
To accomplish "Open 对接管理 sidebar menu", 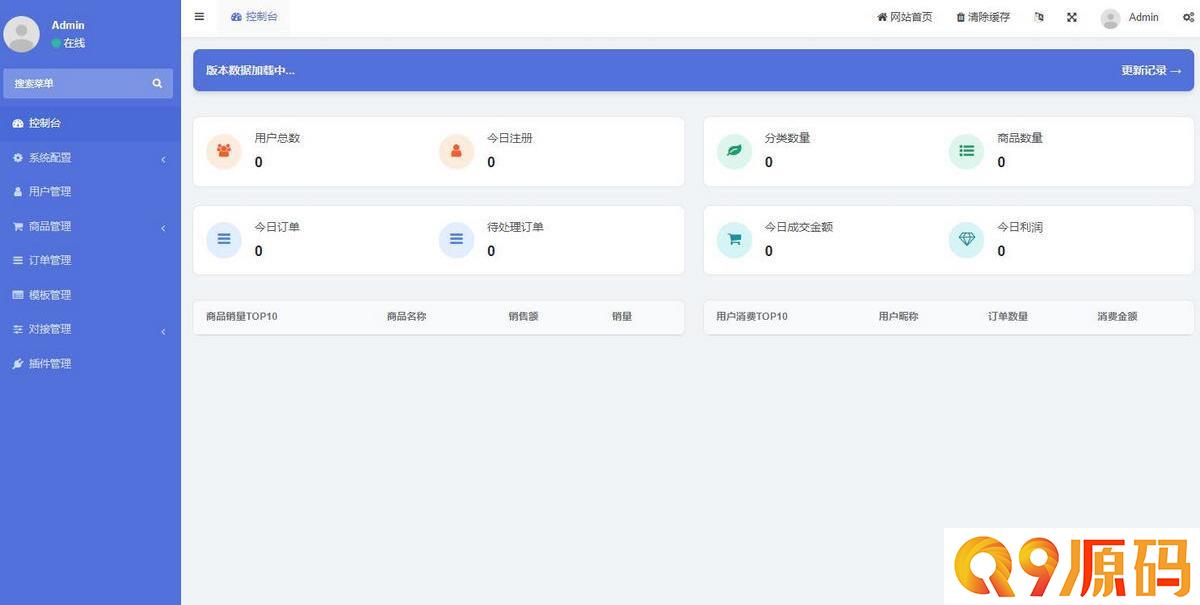I will point(90,330).
